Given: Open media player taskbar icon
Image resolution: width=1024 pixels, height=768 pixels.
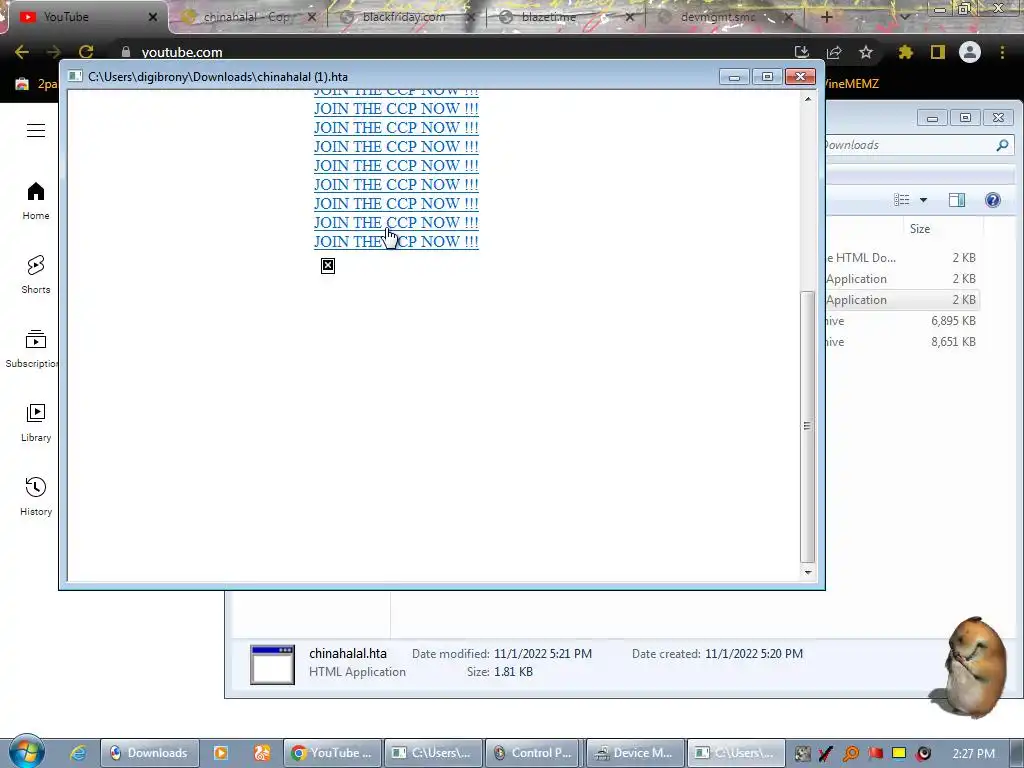Looking at the screenshot, I should pyautogui.click(x=221, y=753).
